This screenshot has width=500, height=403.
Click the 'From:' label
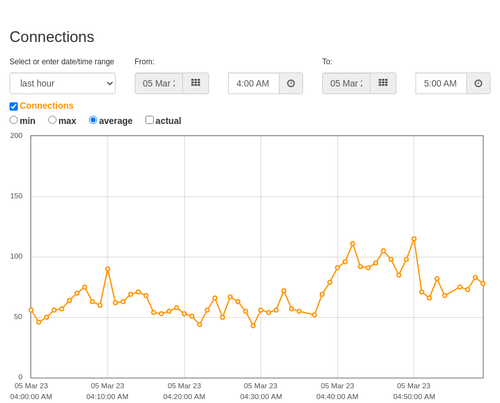(x=144, y=62)
